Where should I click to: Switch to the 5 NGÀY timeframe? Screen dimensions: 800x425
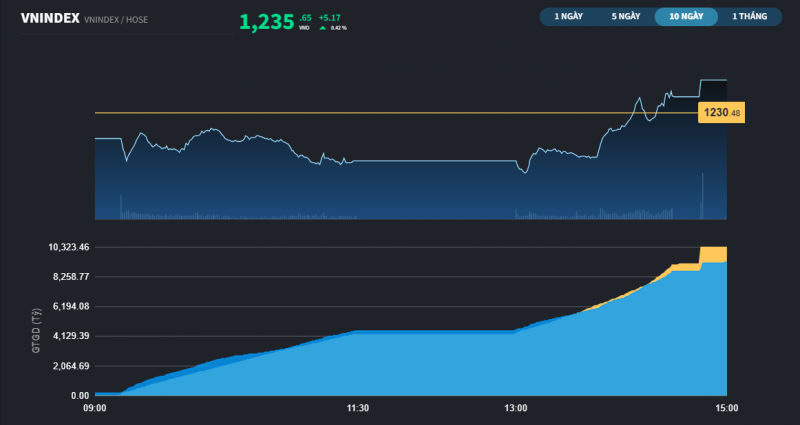point(627,17)
